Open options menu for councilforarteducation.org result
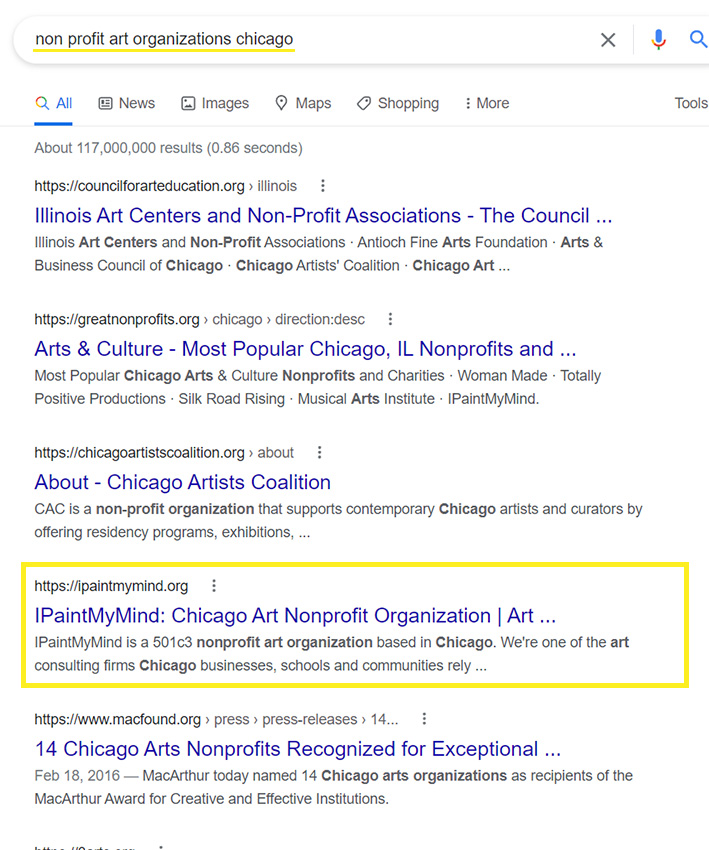This screenshot has height=850, width=709. pyautogui.click(x=322, y=186)
